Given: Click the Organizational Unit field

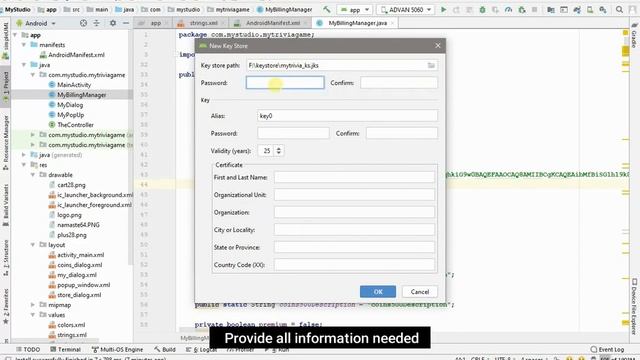Looking at the screenshot, I should tap(354, 195).
